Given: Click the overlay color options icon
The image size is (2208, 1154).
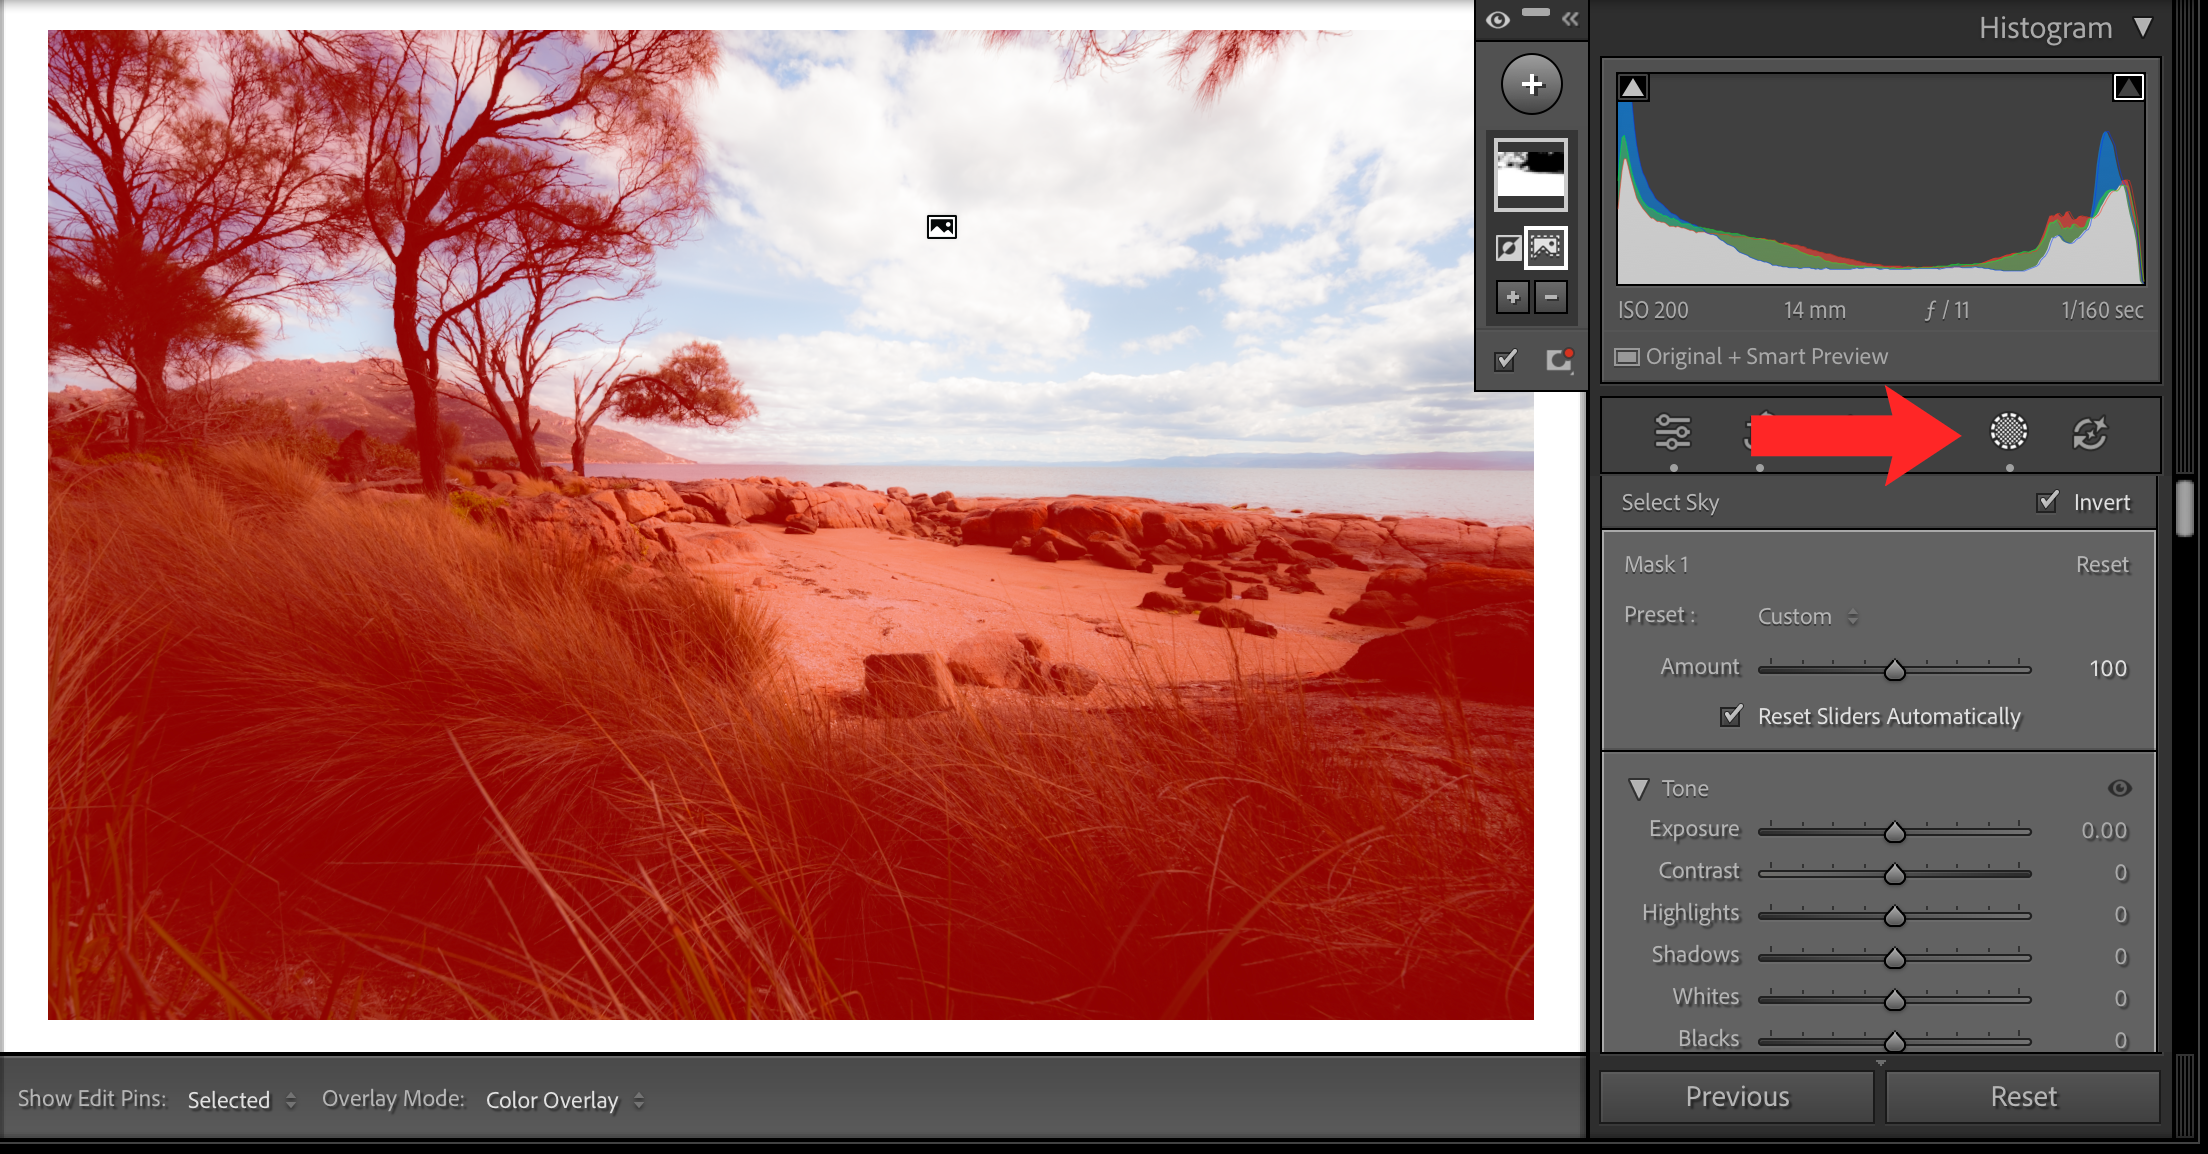Looking at the screenshot, I should point(1559,360).
